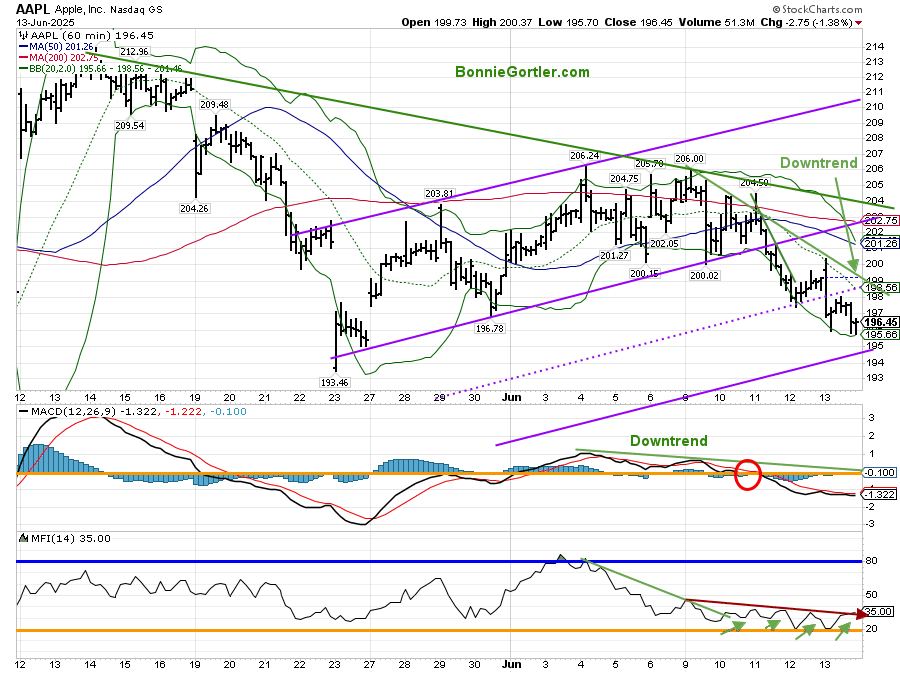The height and width of the screenshot is (673, 900).
Task: Click the 200.02 price label
Action: 704,275
